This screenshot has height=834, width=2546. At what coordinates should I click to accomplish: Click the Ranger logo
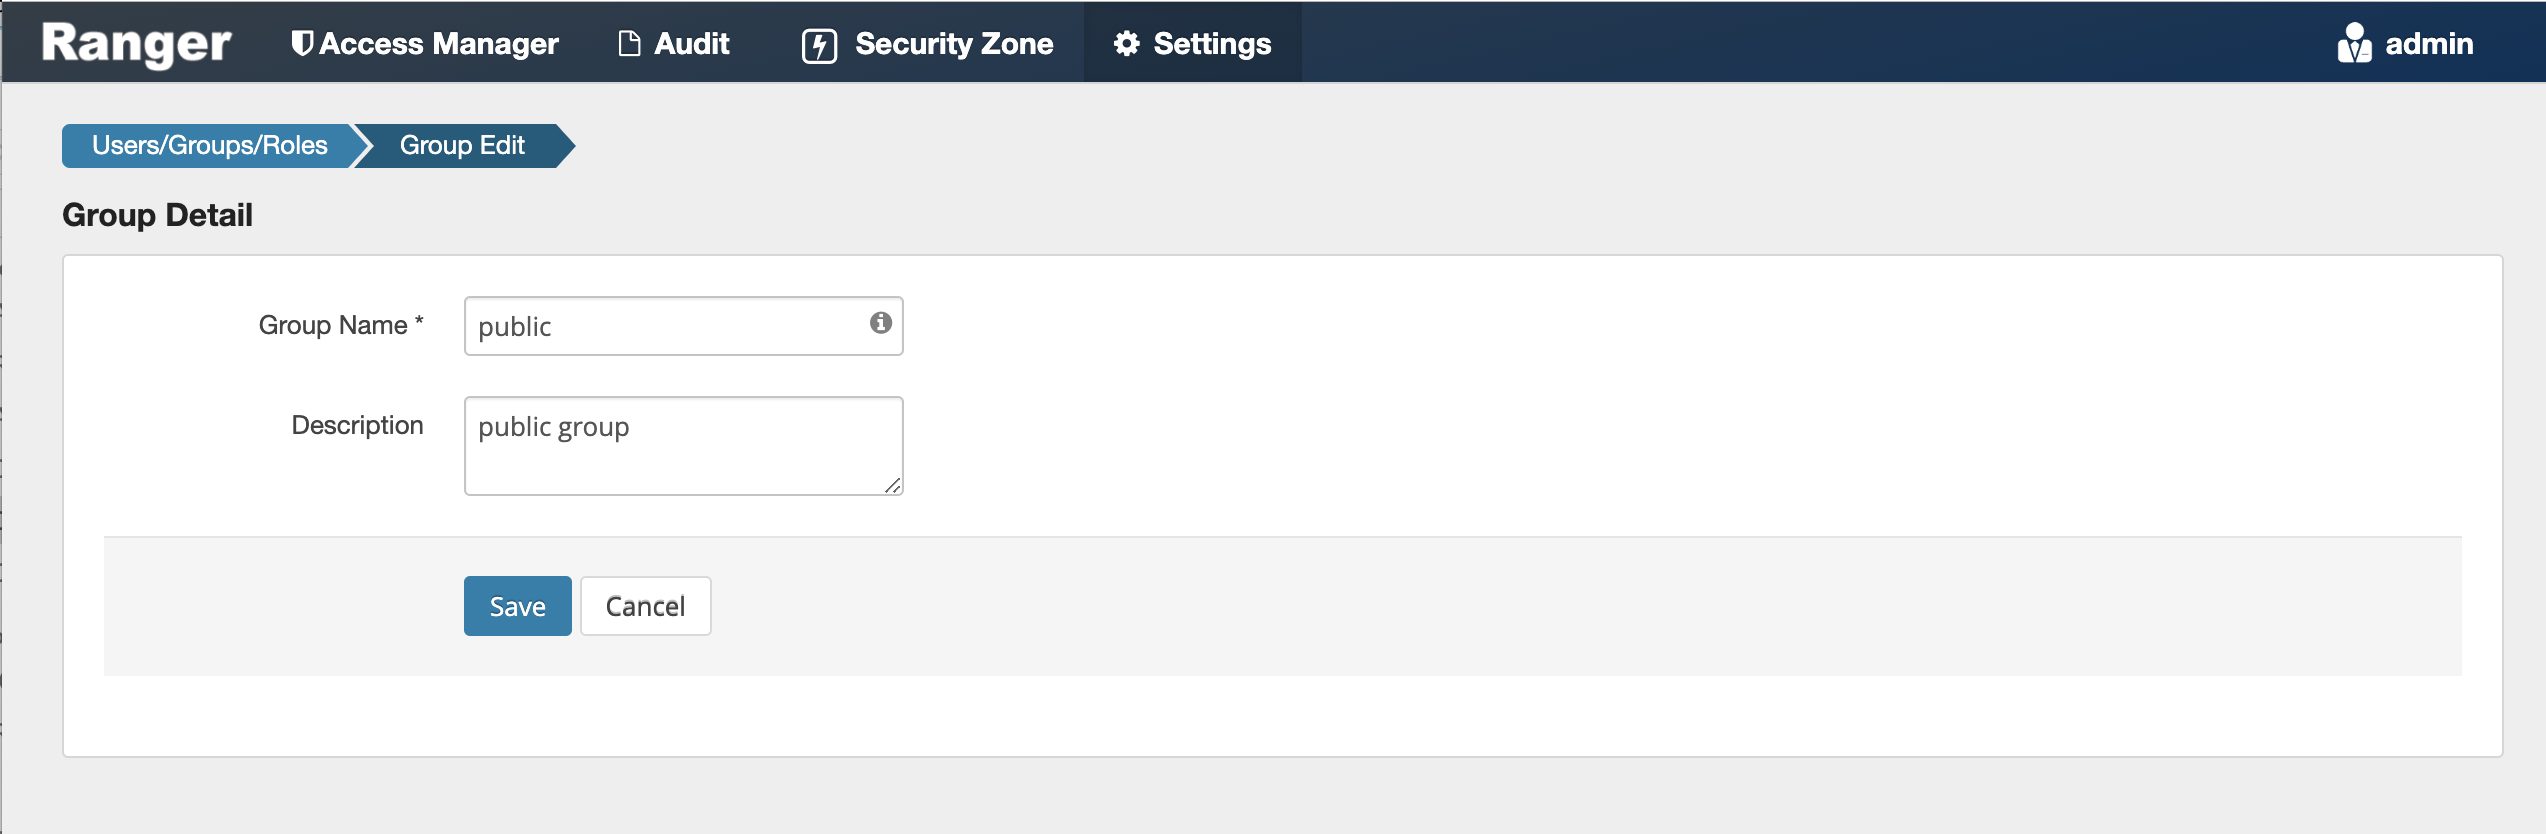[x=136, y=44]
